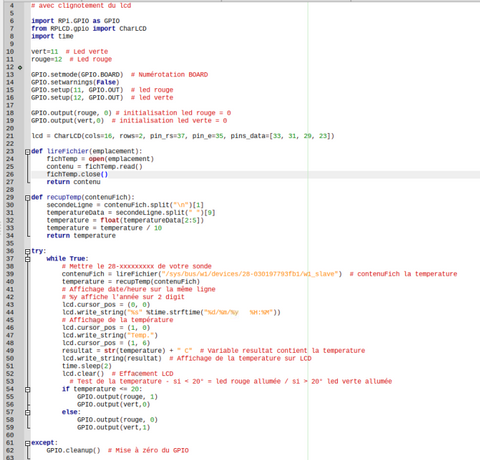The image size is (480, 460).
Task: Click 'time.sleep(2)' statement
Action: pyautogui.click(x=87, y=366)
